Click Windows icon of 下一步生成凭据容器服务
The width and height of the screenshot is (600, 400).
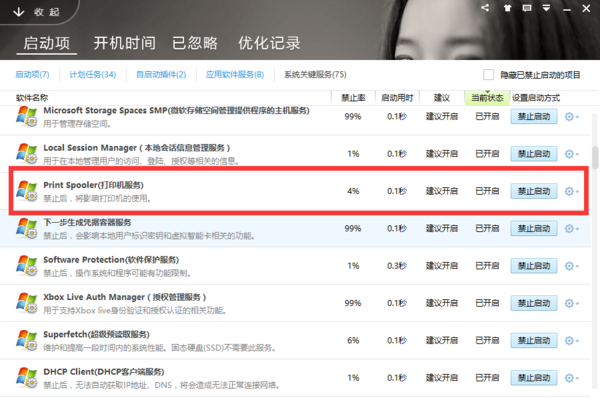[x=27, y=228]
